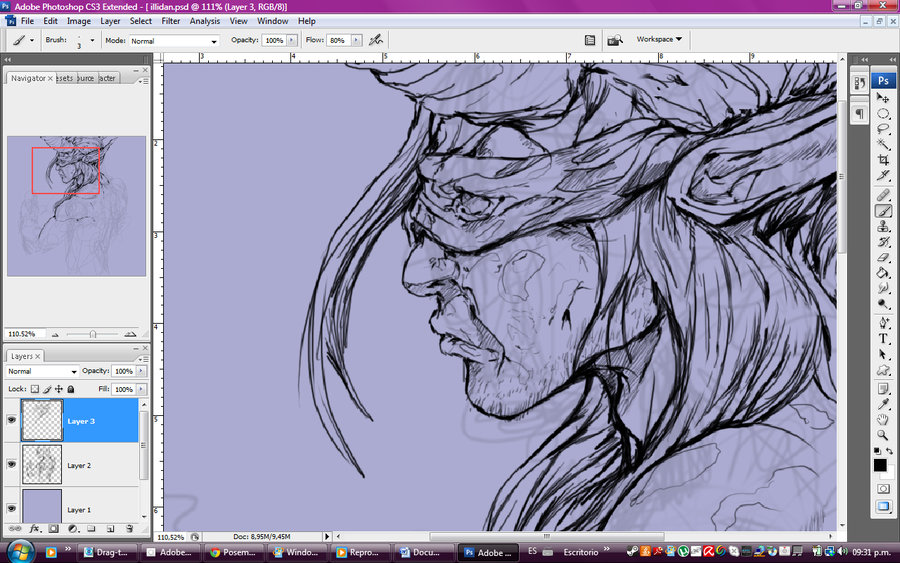Screen dimensions: 900x563
Task: Hide Layer 2 with its eye icon
Action: pos(11,464)
